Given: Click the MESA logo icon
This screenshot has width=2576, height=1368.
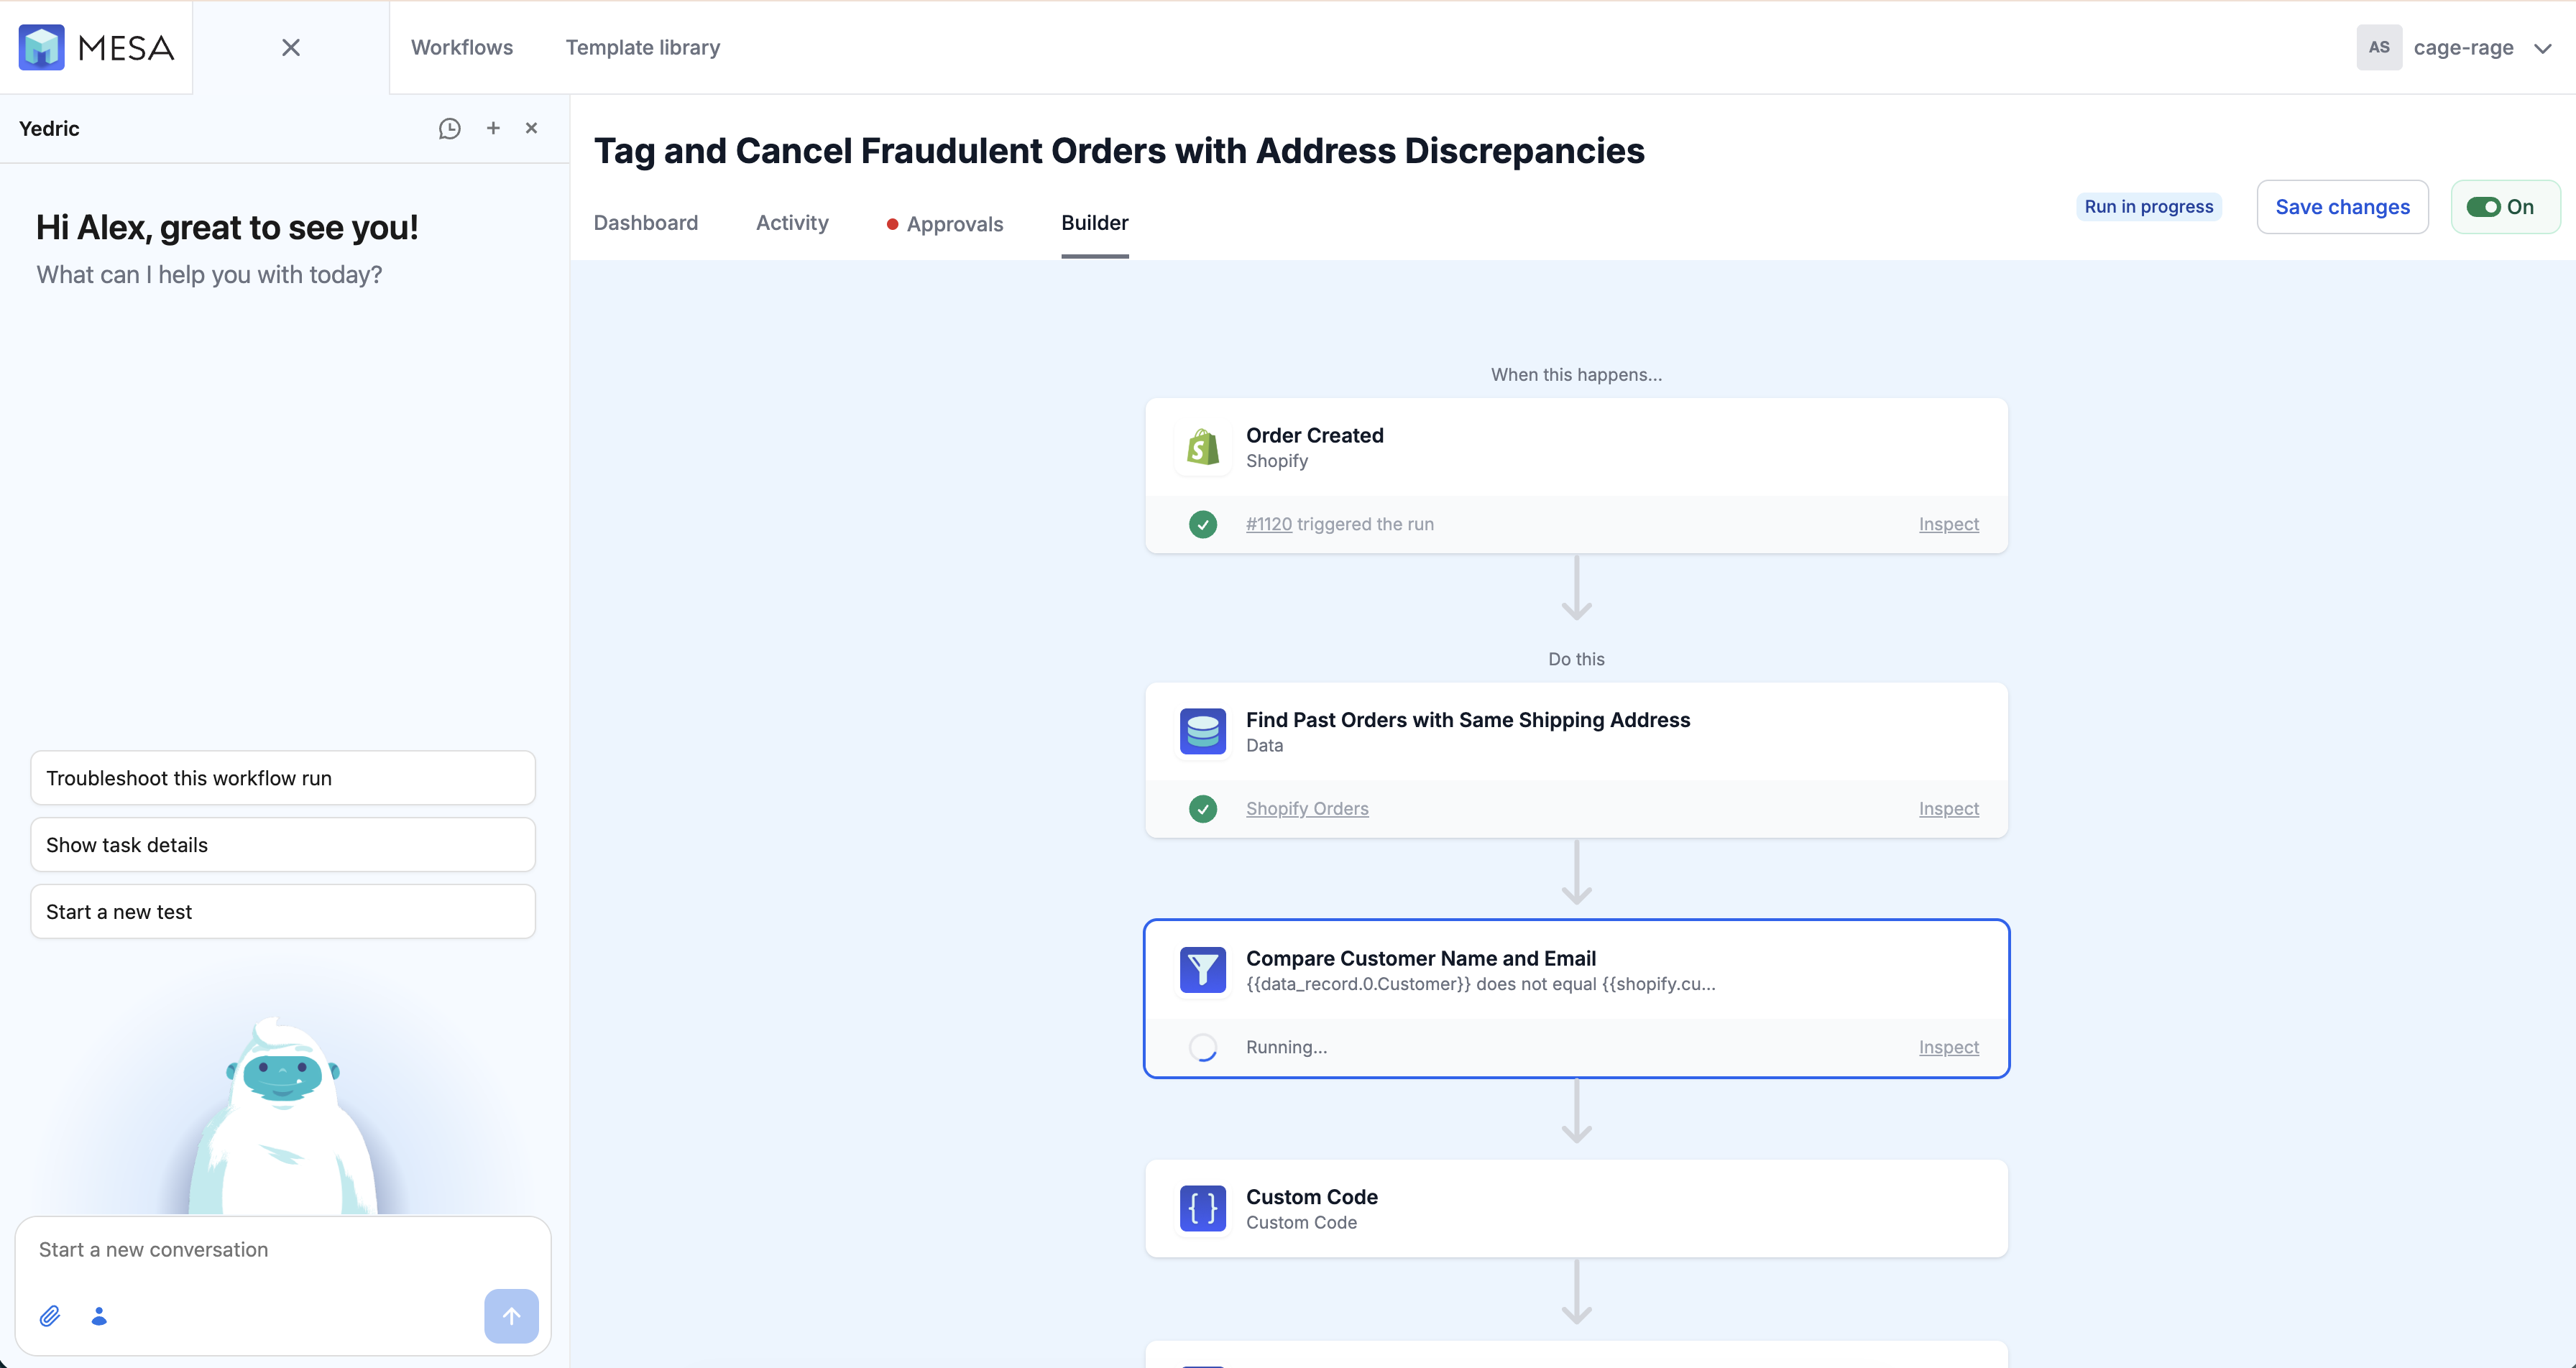Looking at the screenshot, I should point(41,47).
